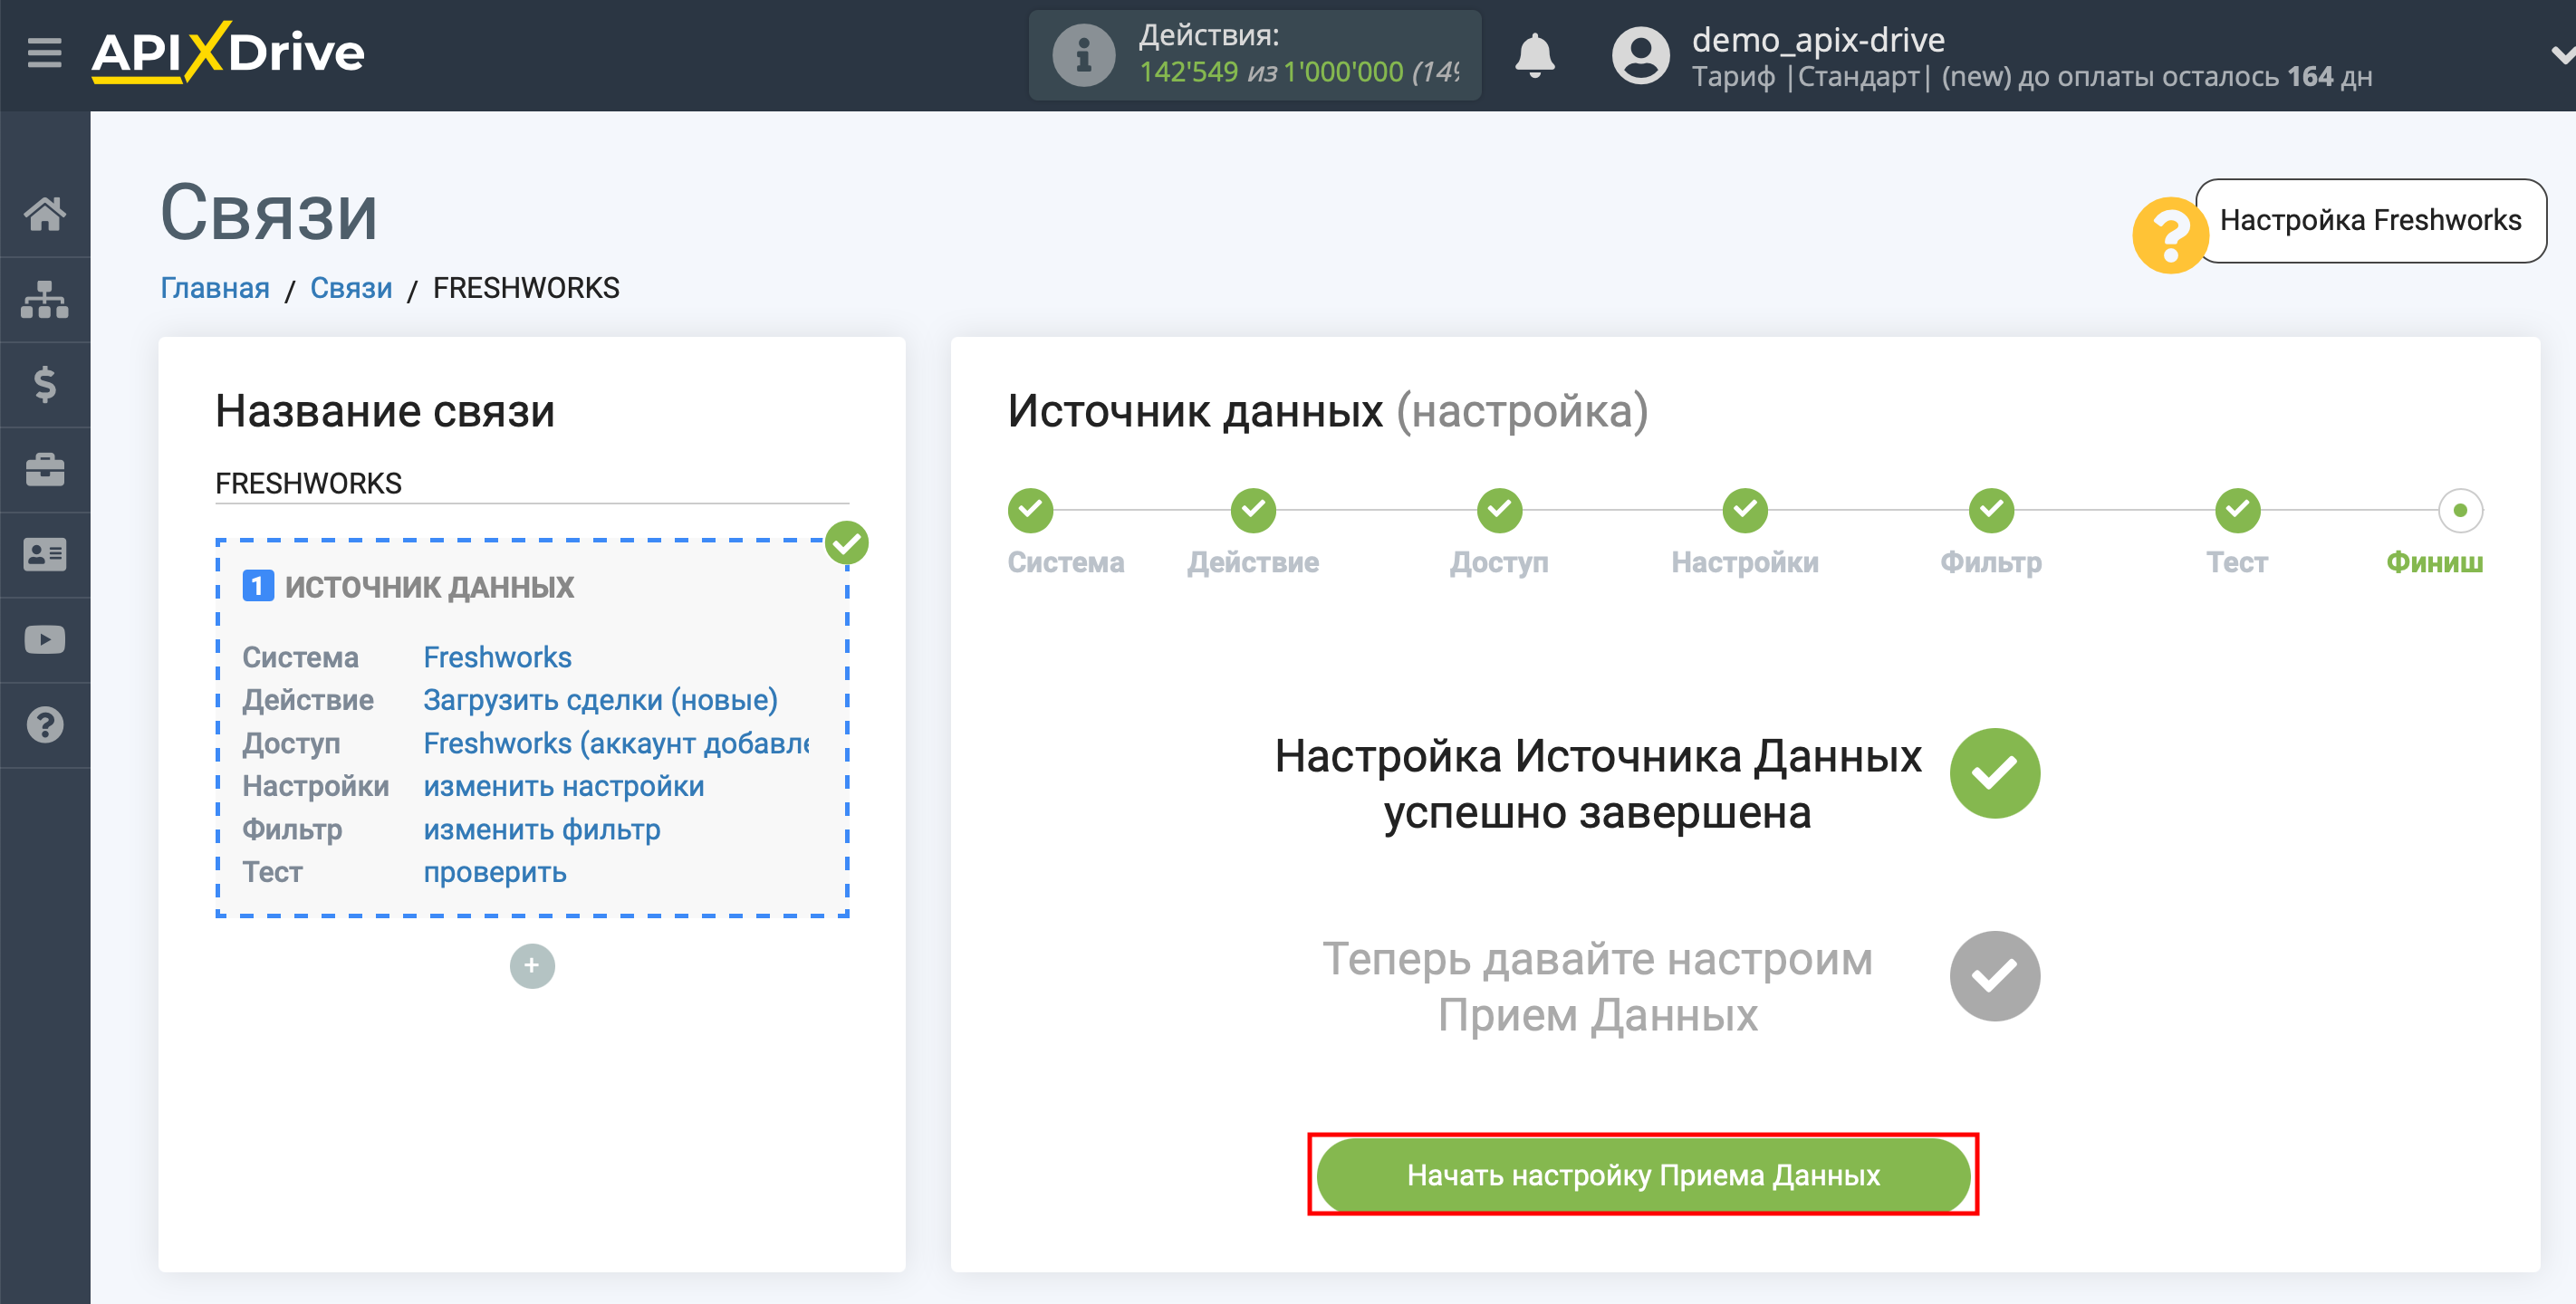The image size is (2576, 1304).
Task: Click изменить фильтр link
Action: [541, 829]
